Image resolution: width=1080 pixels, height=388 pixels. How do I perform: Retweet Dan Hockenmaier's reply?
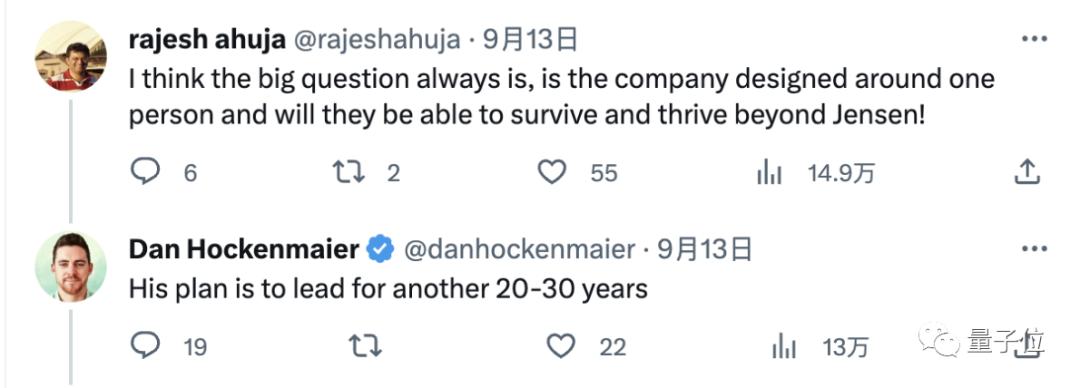pyautogui.click(x=366, y=346)
